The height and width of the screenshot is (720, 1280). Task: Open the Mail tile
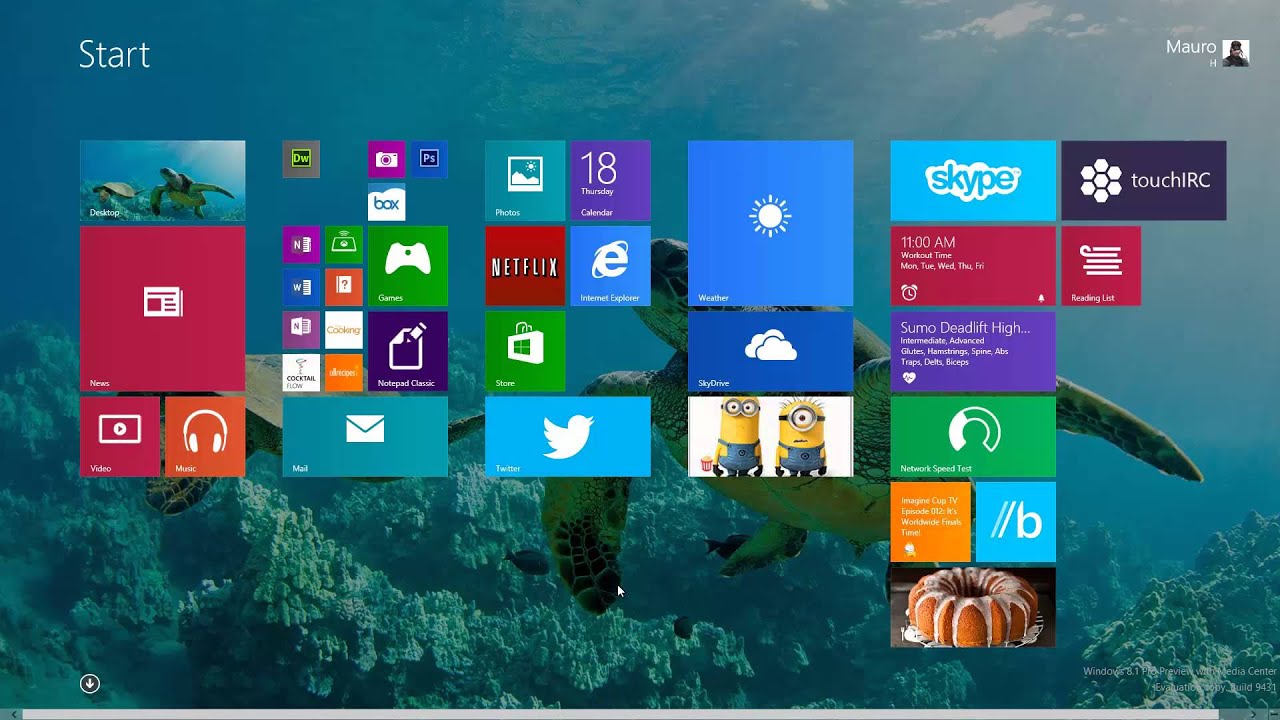pyautogui.click(x=365, y=436)
